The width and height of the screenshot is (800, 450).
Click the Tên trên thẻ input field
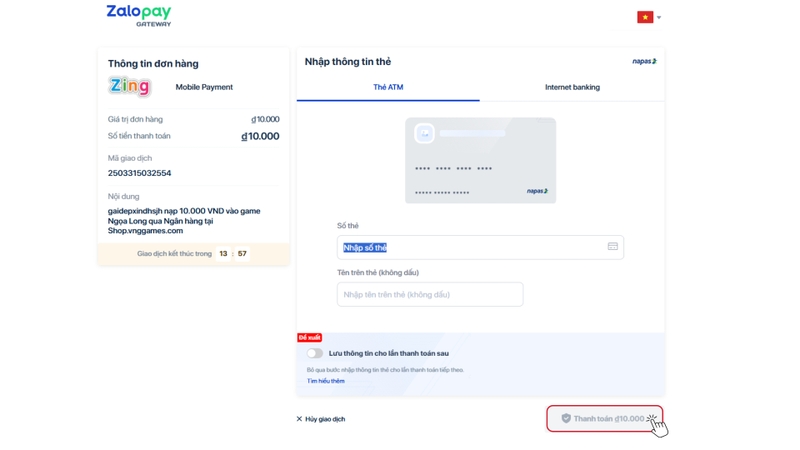pos(430,295)
